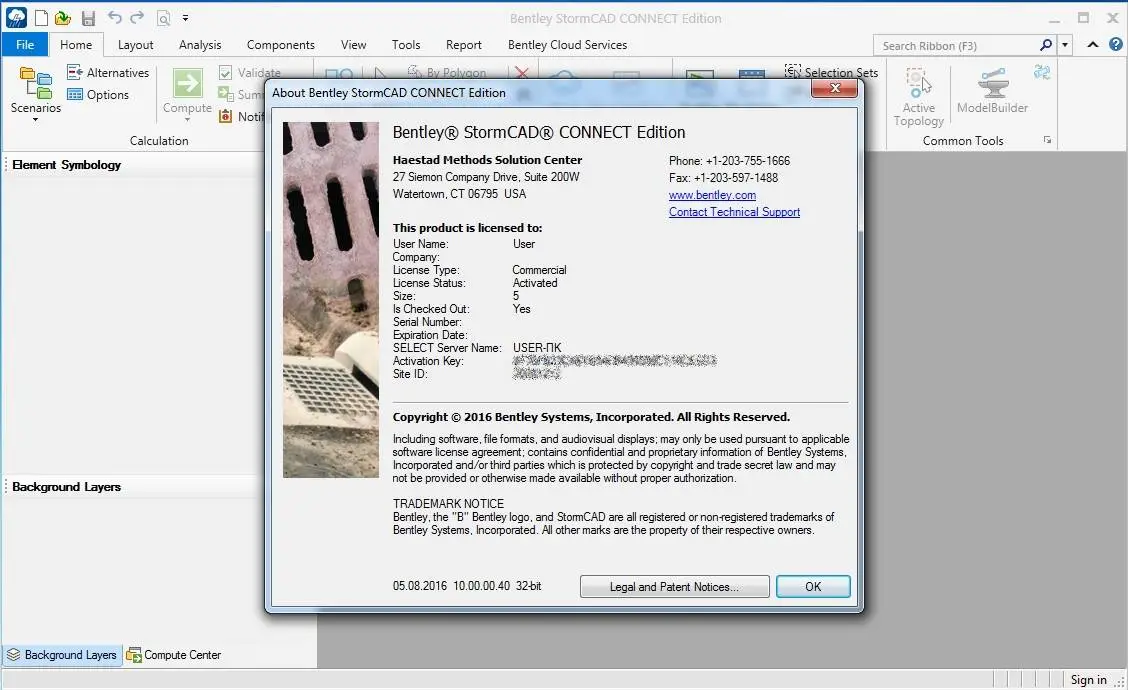Click the License Type value Commercial
The image size is (1128, 690).
point(540,270)
